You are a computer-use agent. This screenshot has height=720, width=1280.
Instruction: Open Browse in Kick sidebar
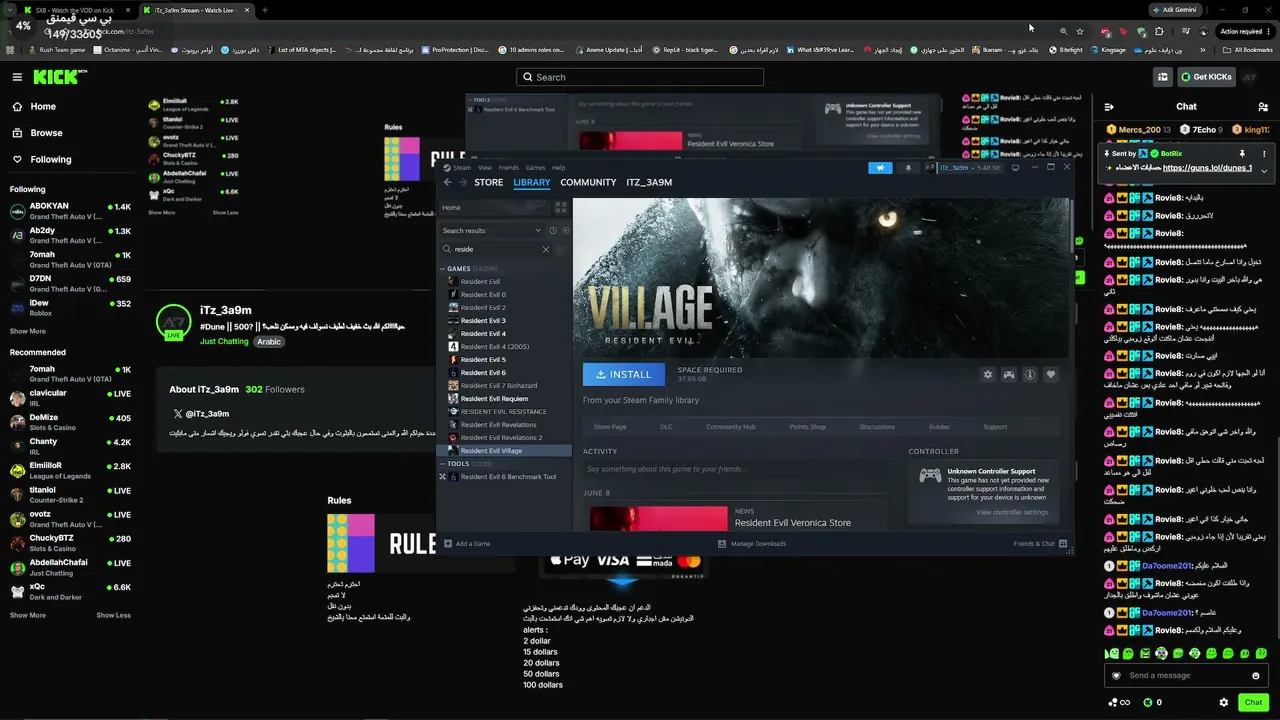46,133
